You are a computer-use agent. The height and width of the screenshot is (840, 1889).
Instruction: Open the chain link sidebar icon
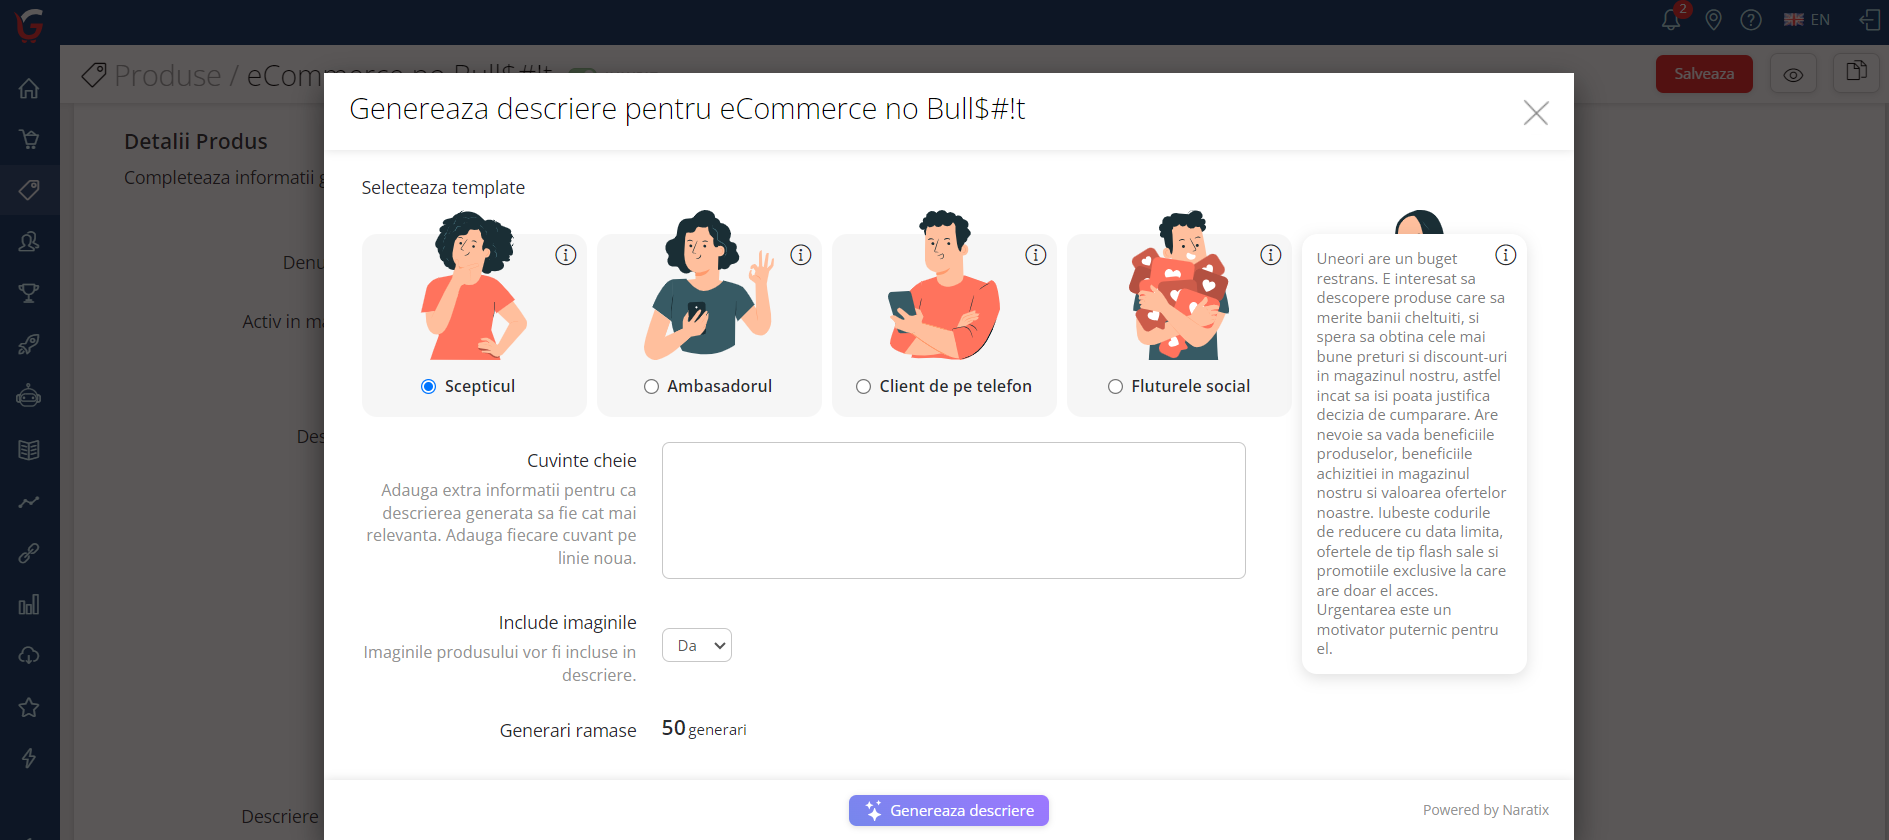coord(29,552)
